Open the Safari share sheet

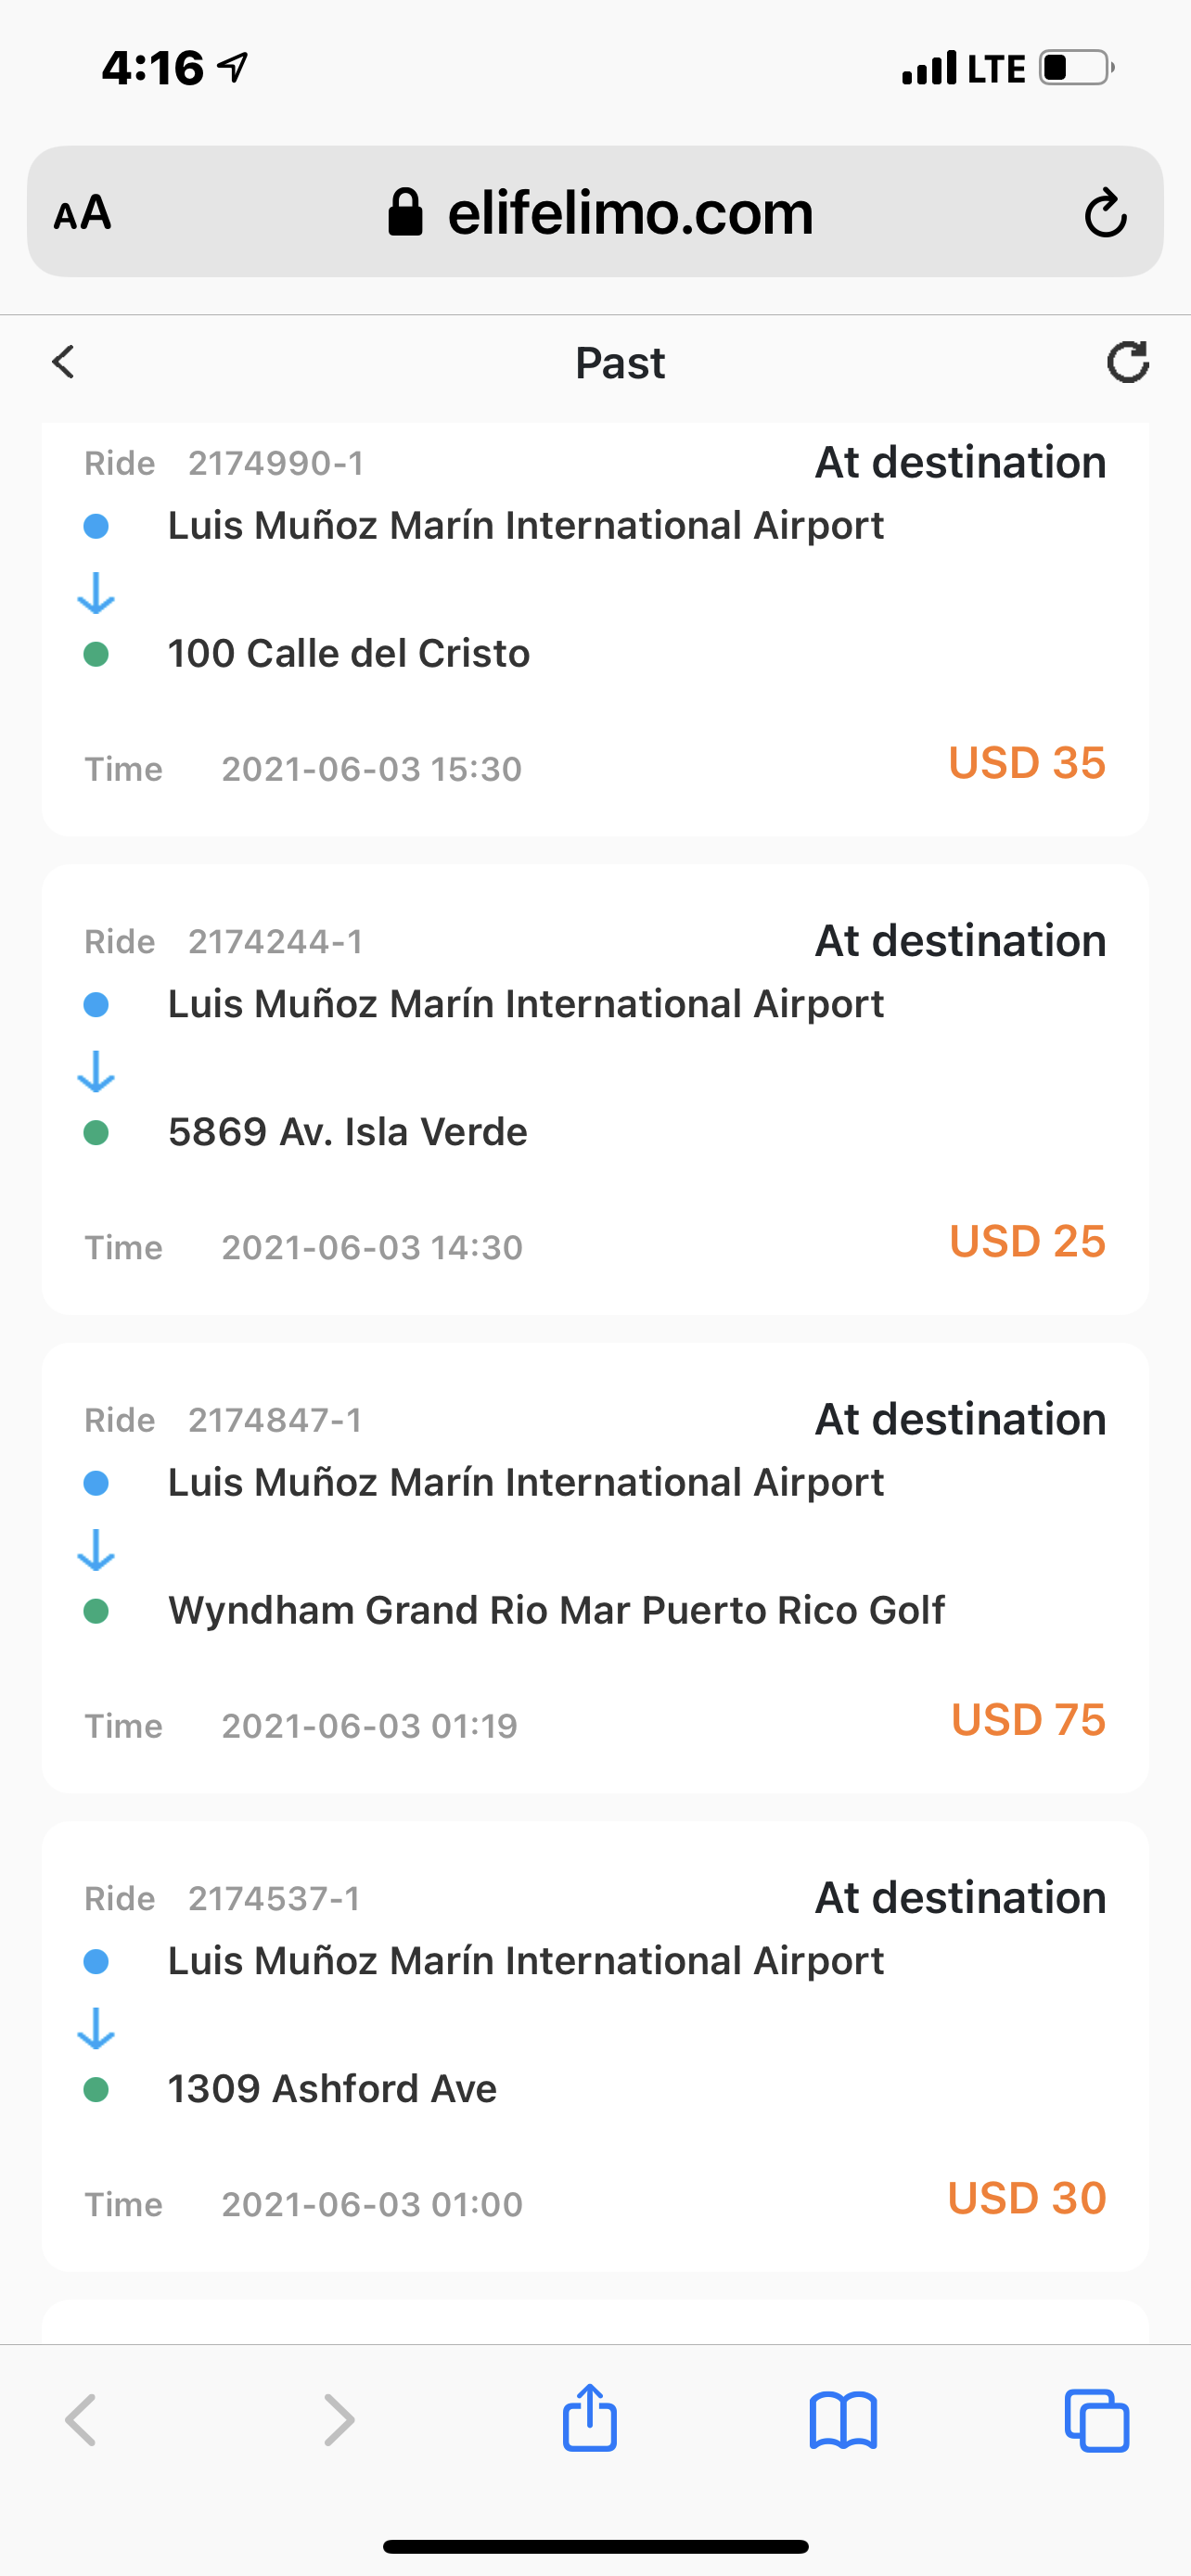(589, 2418)
